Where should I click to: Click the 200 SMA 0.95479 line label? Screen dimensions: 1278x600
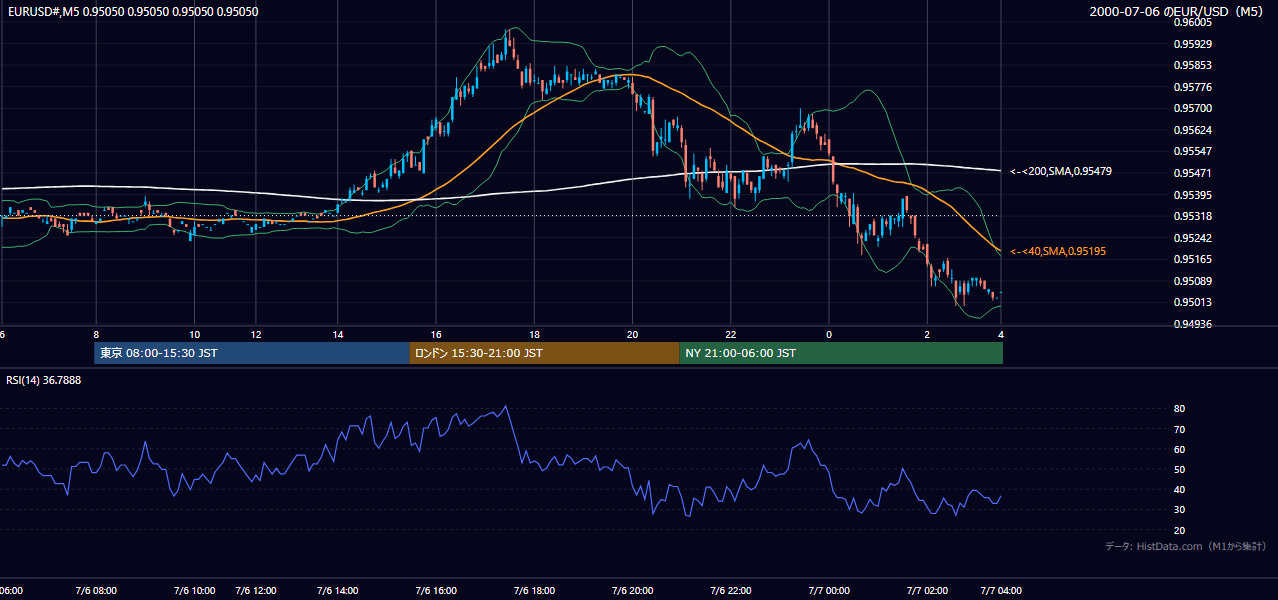pos(1061,172)
